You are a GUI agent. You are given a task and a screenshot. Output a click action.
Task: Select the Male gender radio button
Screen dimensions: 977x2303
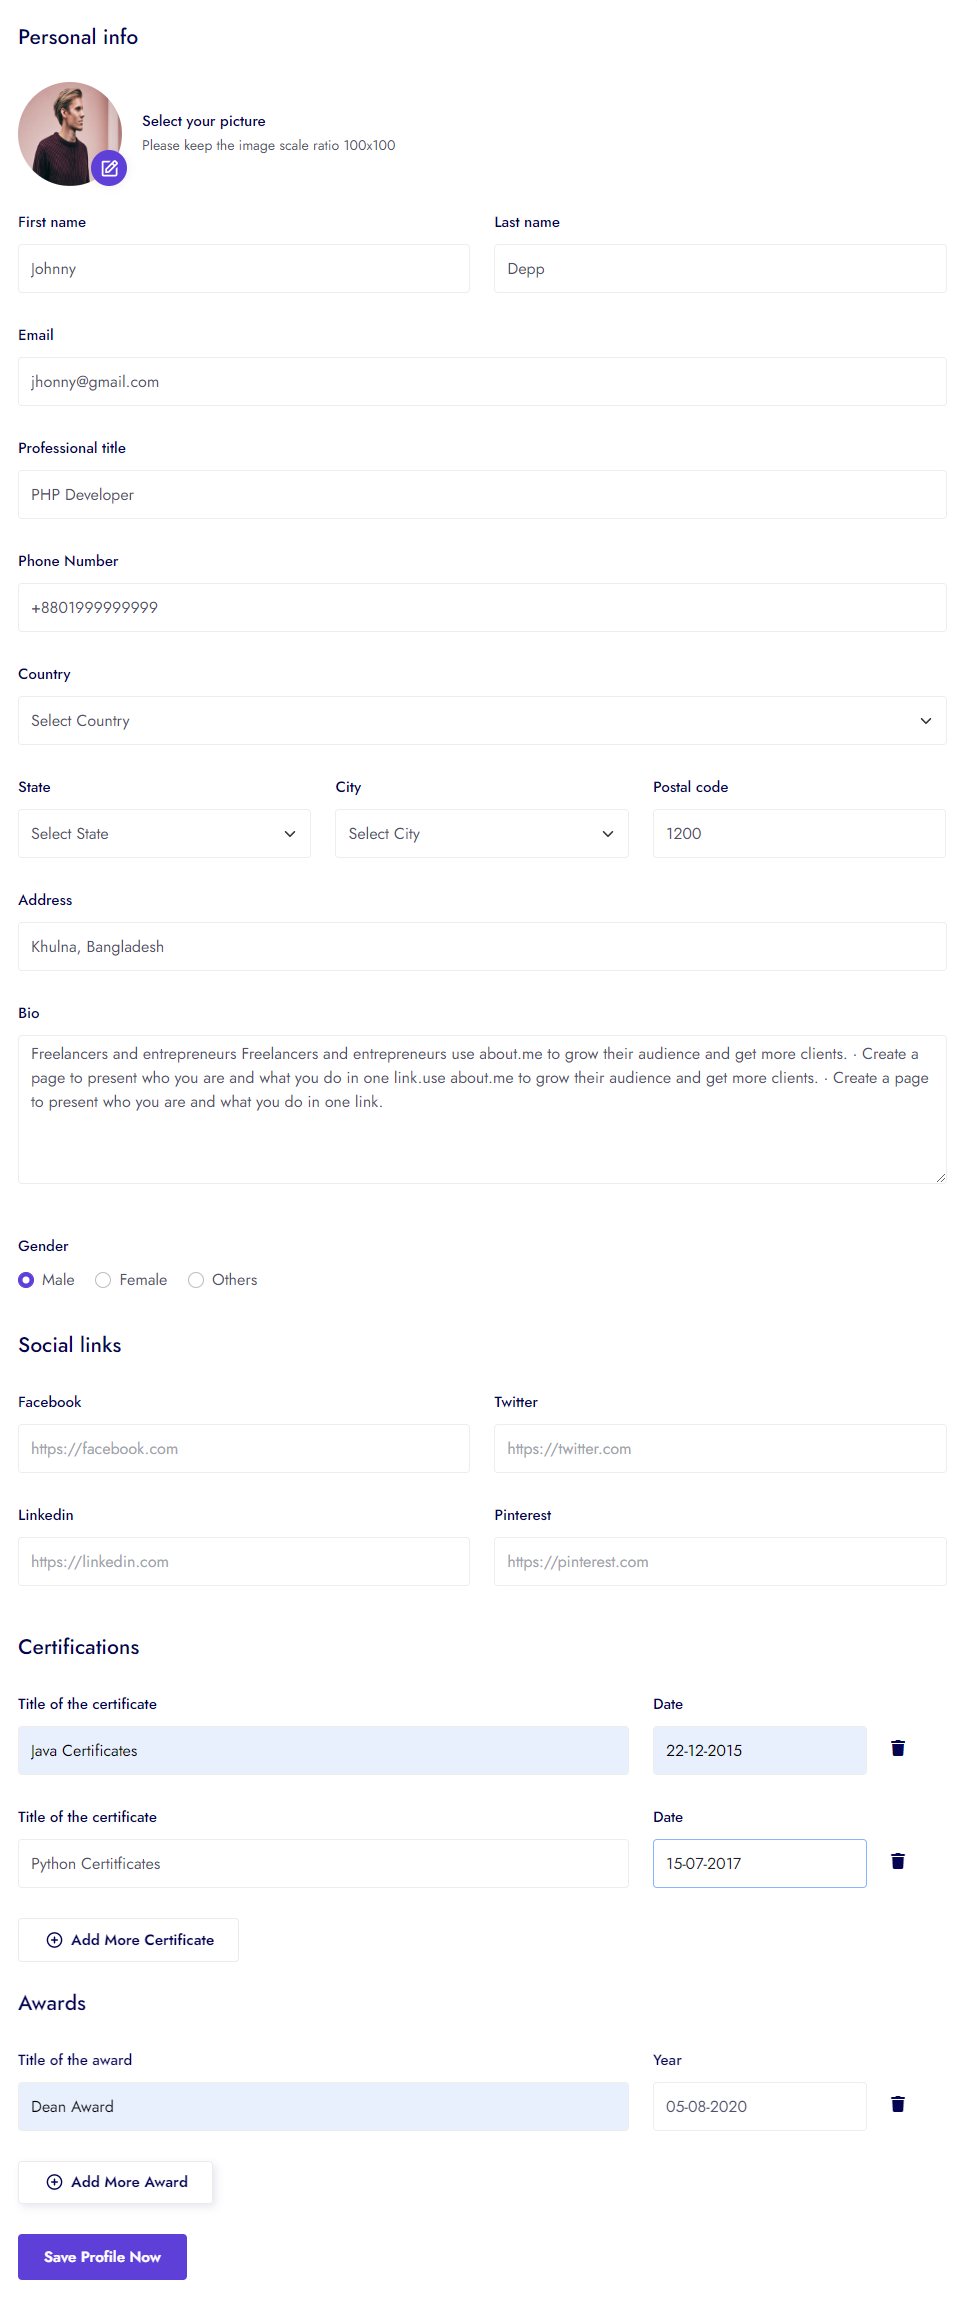(26, 1280)
